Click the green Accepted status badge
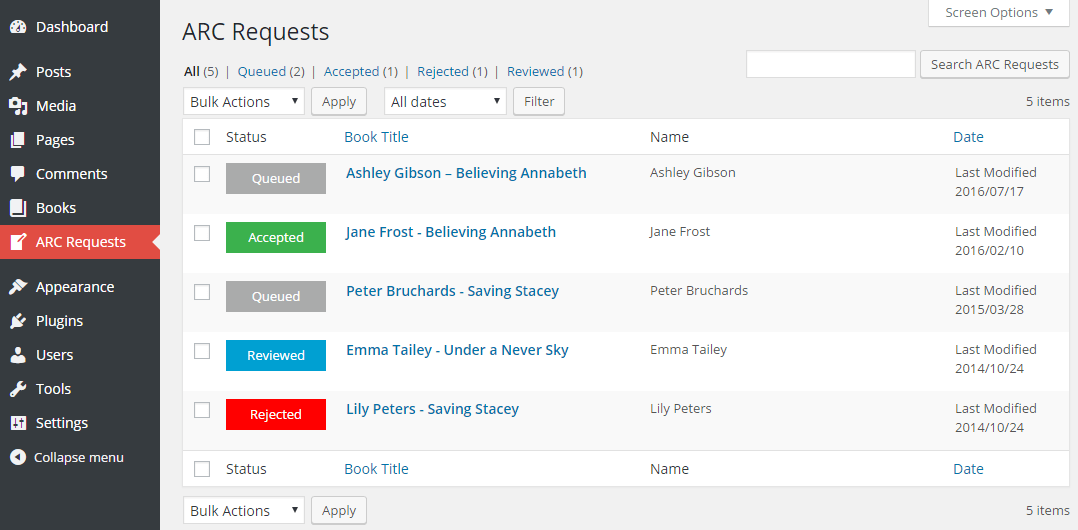Image resolution: width=1078 pixels, height=530 pixels. click(276, 238)
